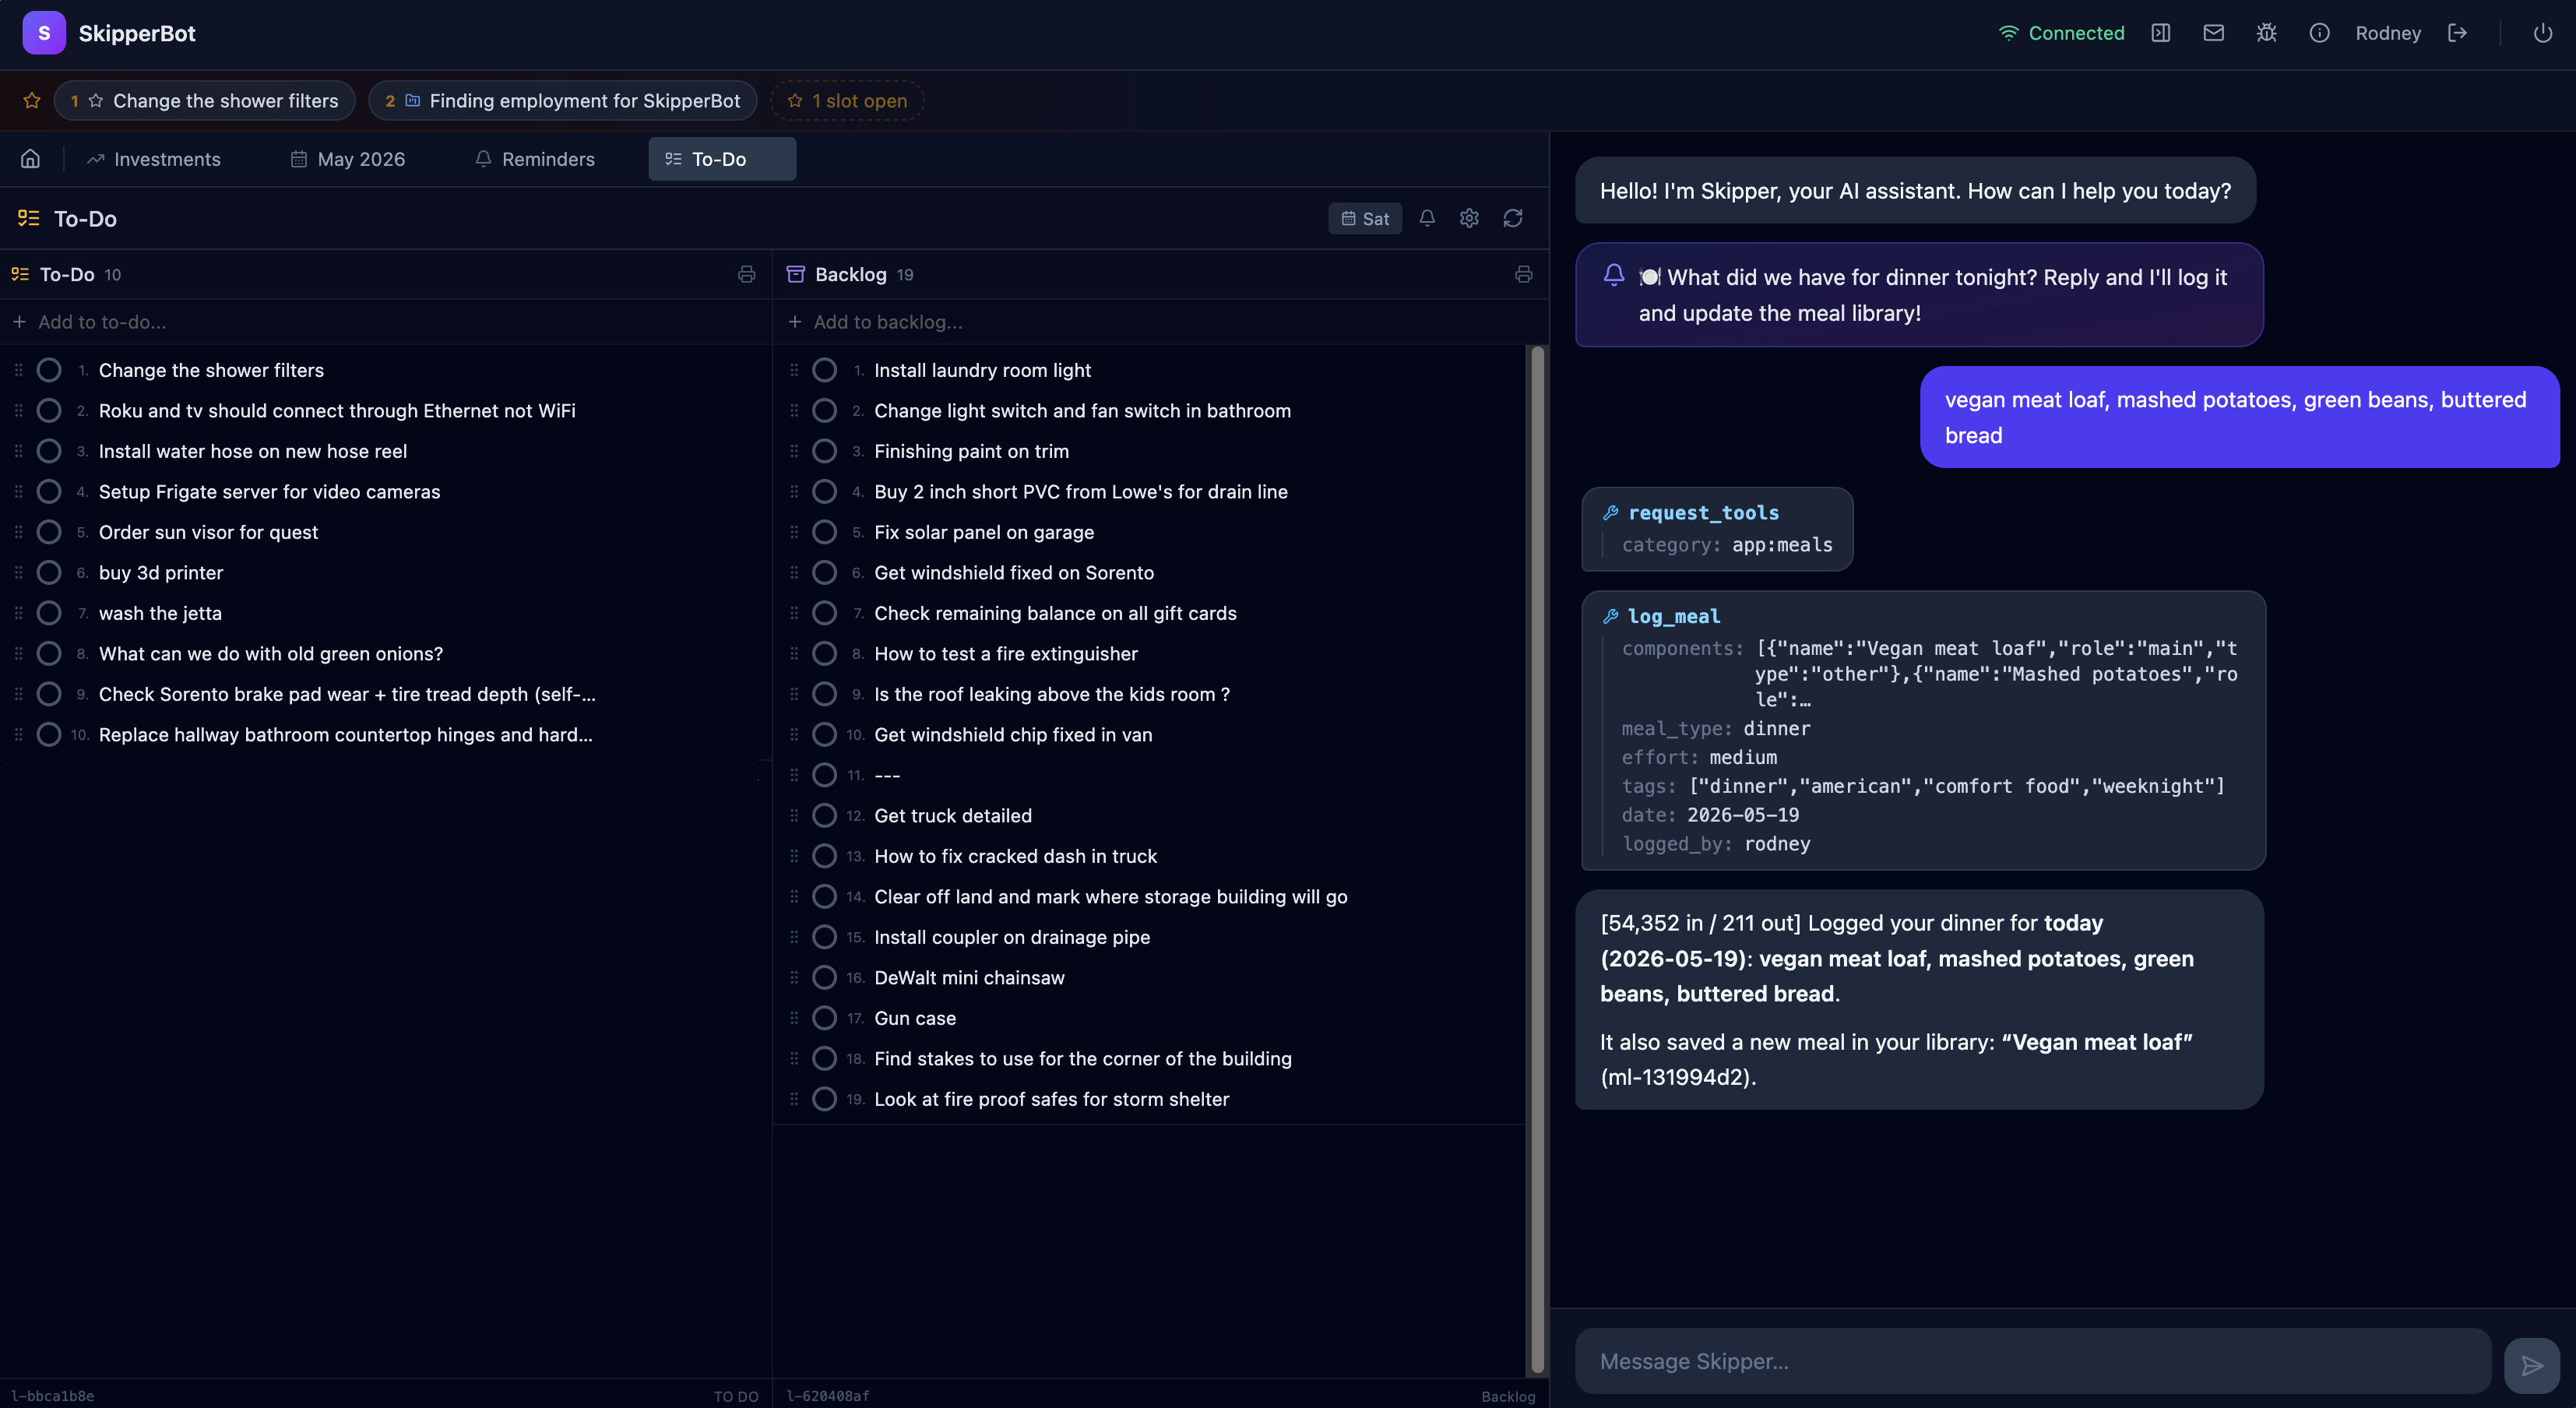Expand request_tools call details
Screen dimensions: 2576x1408
click(1717, 529)
